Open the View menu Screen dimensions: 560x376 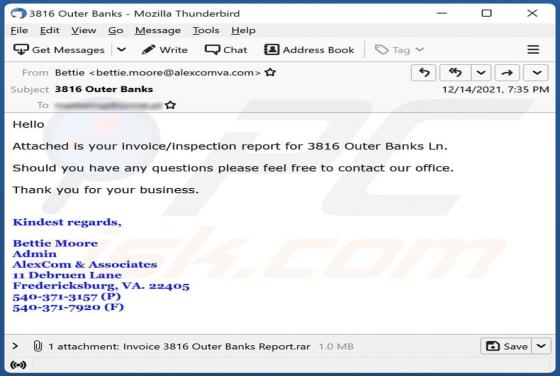click(x=84, y=30)
